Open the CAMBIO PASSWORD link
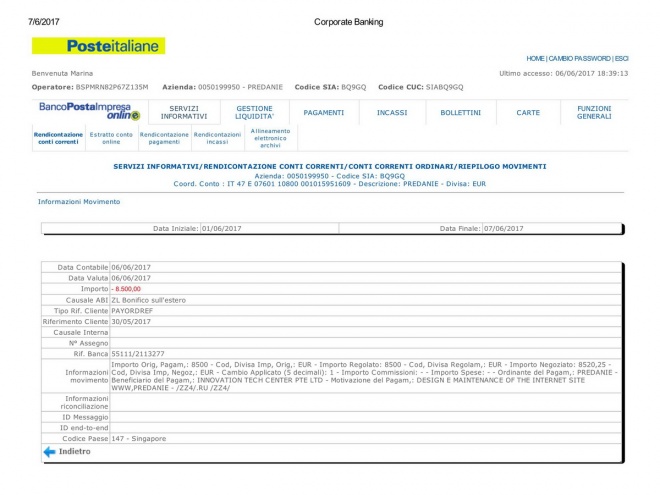The width and height of the screenshot is (660, 495). [581, 58]
